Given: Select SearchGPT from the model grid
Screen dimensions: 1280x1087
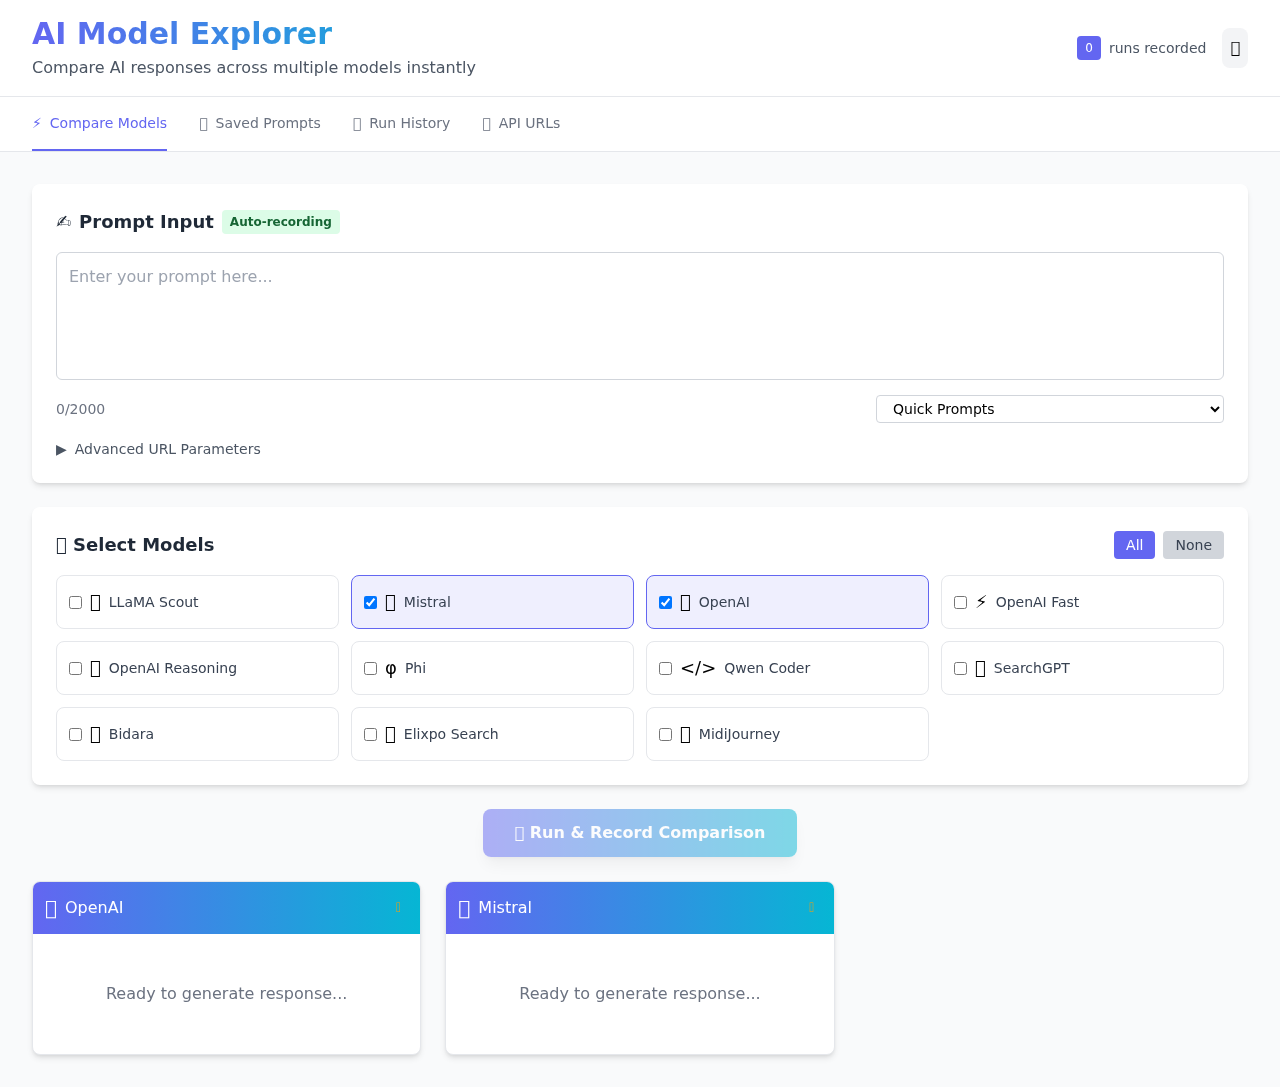Looking at the screenshot, I should pos(960,668).
